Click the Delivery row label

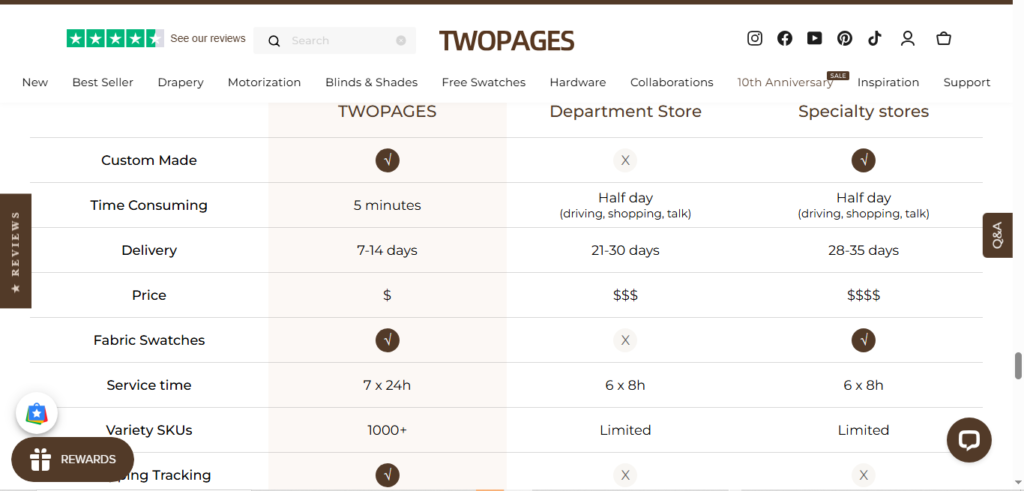point(149,250)
